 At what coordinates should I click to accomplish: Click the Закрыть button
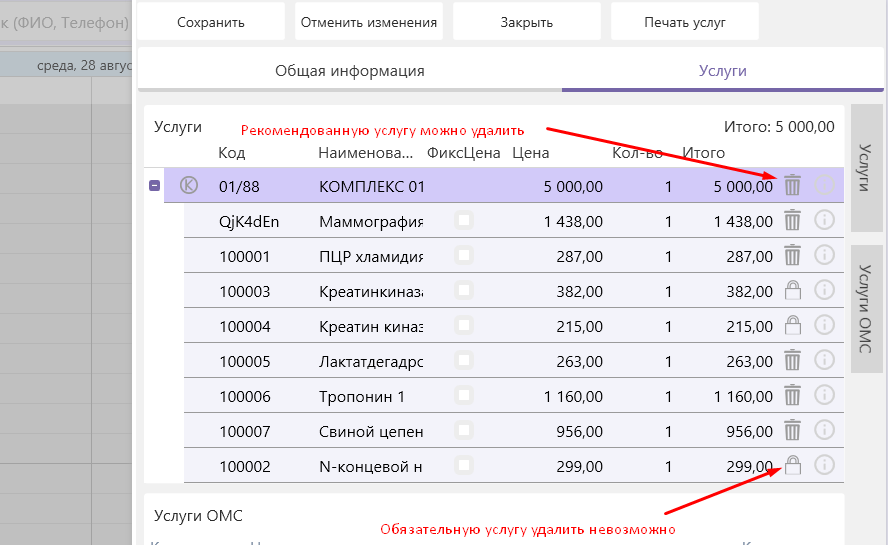tap(527, 22)
